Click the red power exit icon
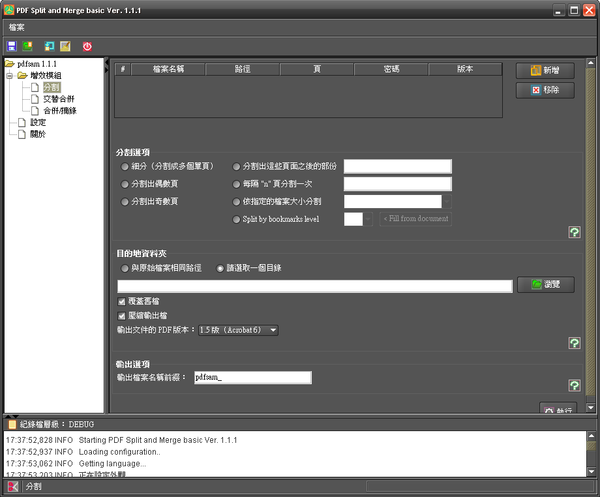This screenshot has height=497, width=600. coord(87,46)
